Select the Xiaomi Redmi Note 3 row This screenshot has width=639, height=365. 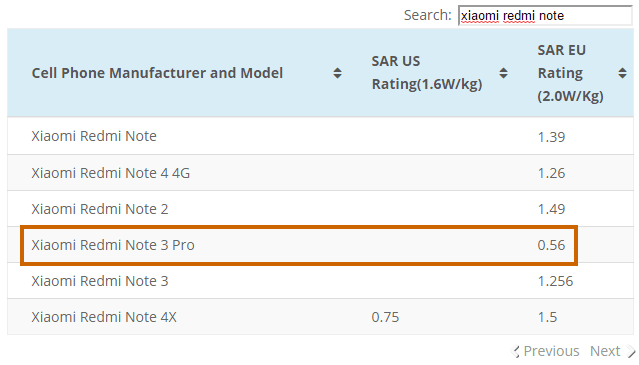coord(320,281)
